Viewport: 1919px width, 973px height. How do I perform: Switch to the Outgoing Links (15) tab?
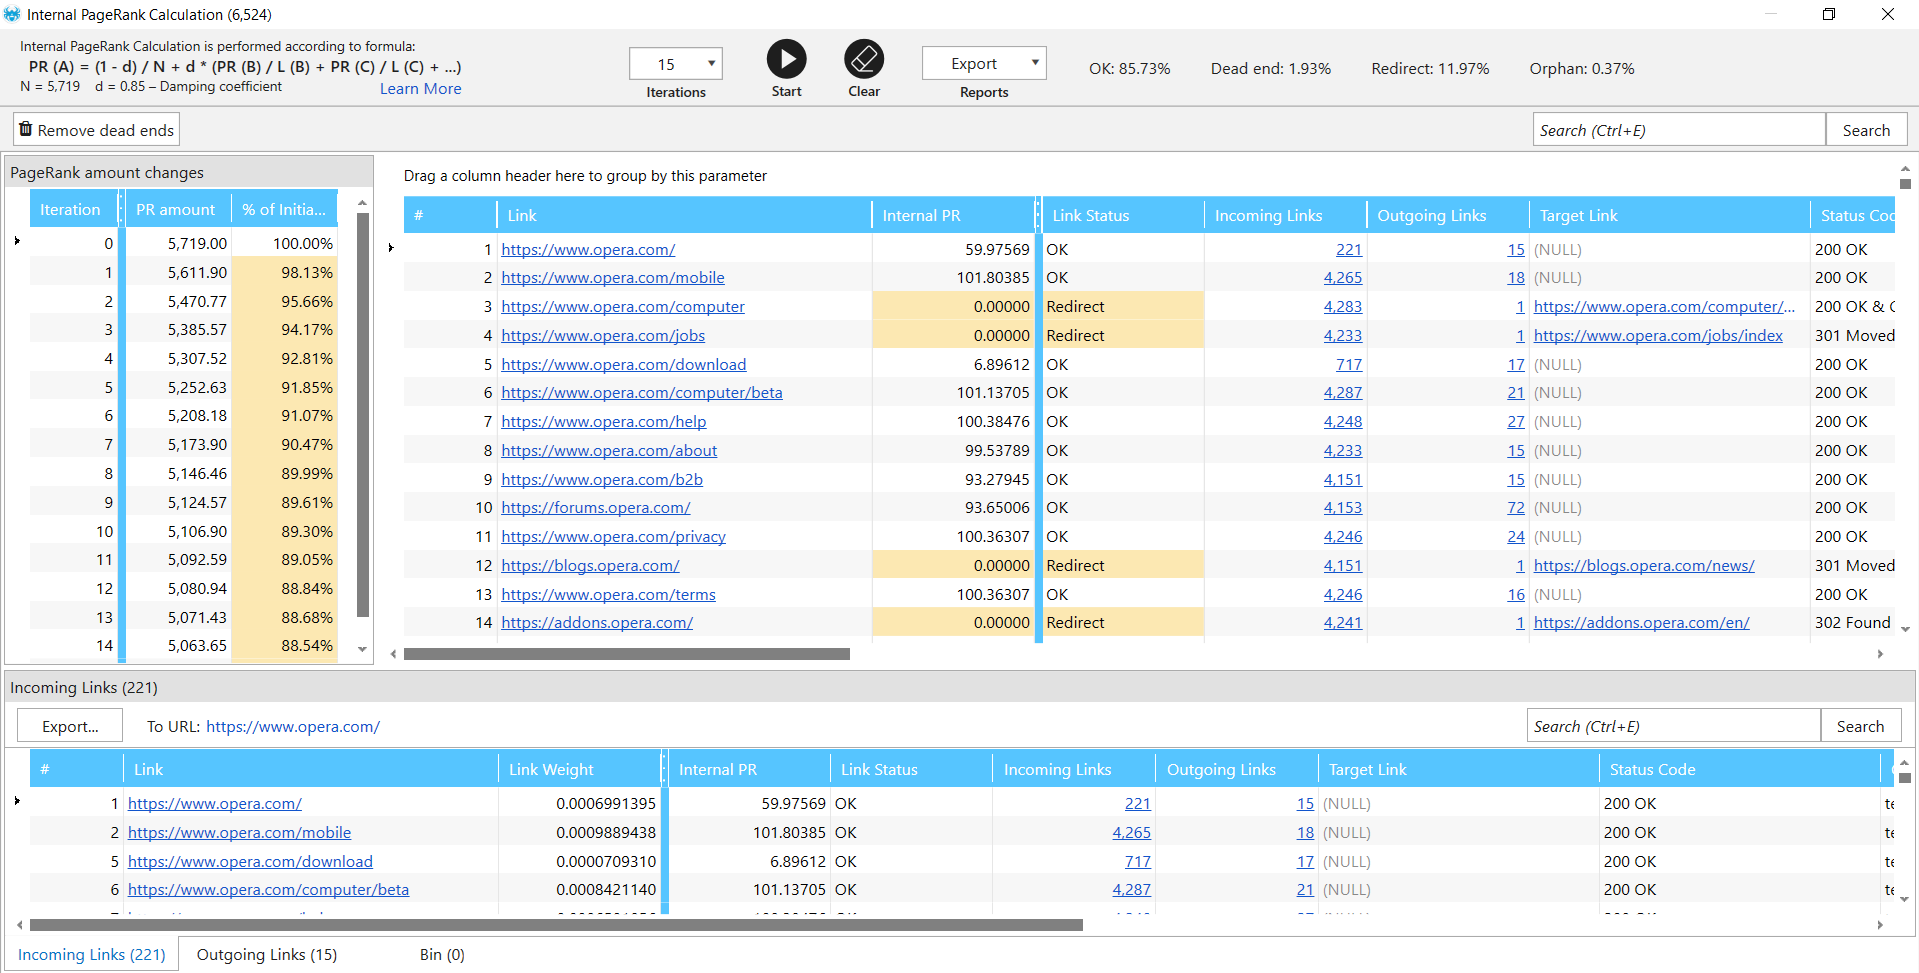pos(267,954)
